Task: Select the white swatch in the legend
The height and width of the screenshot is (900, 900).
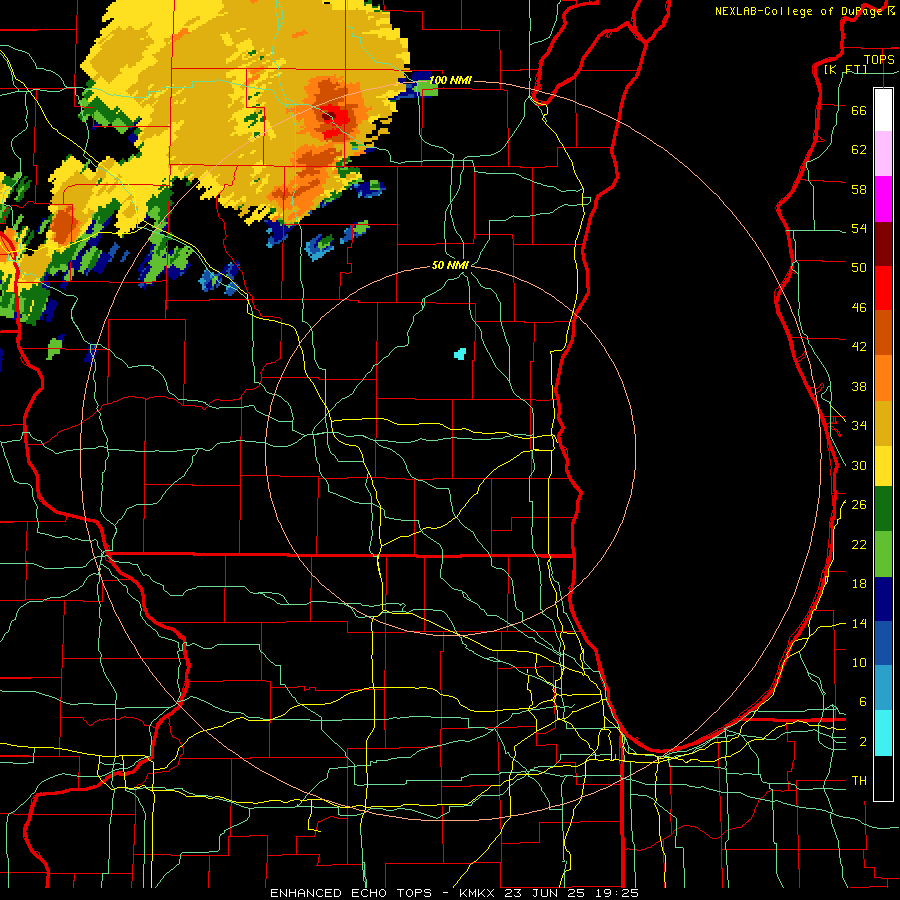Action: [883, 110]
